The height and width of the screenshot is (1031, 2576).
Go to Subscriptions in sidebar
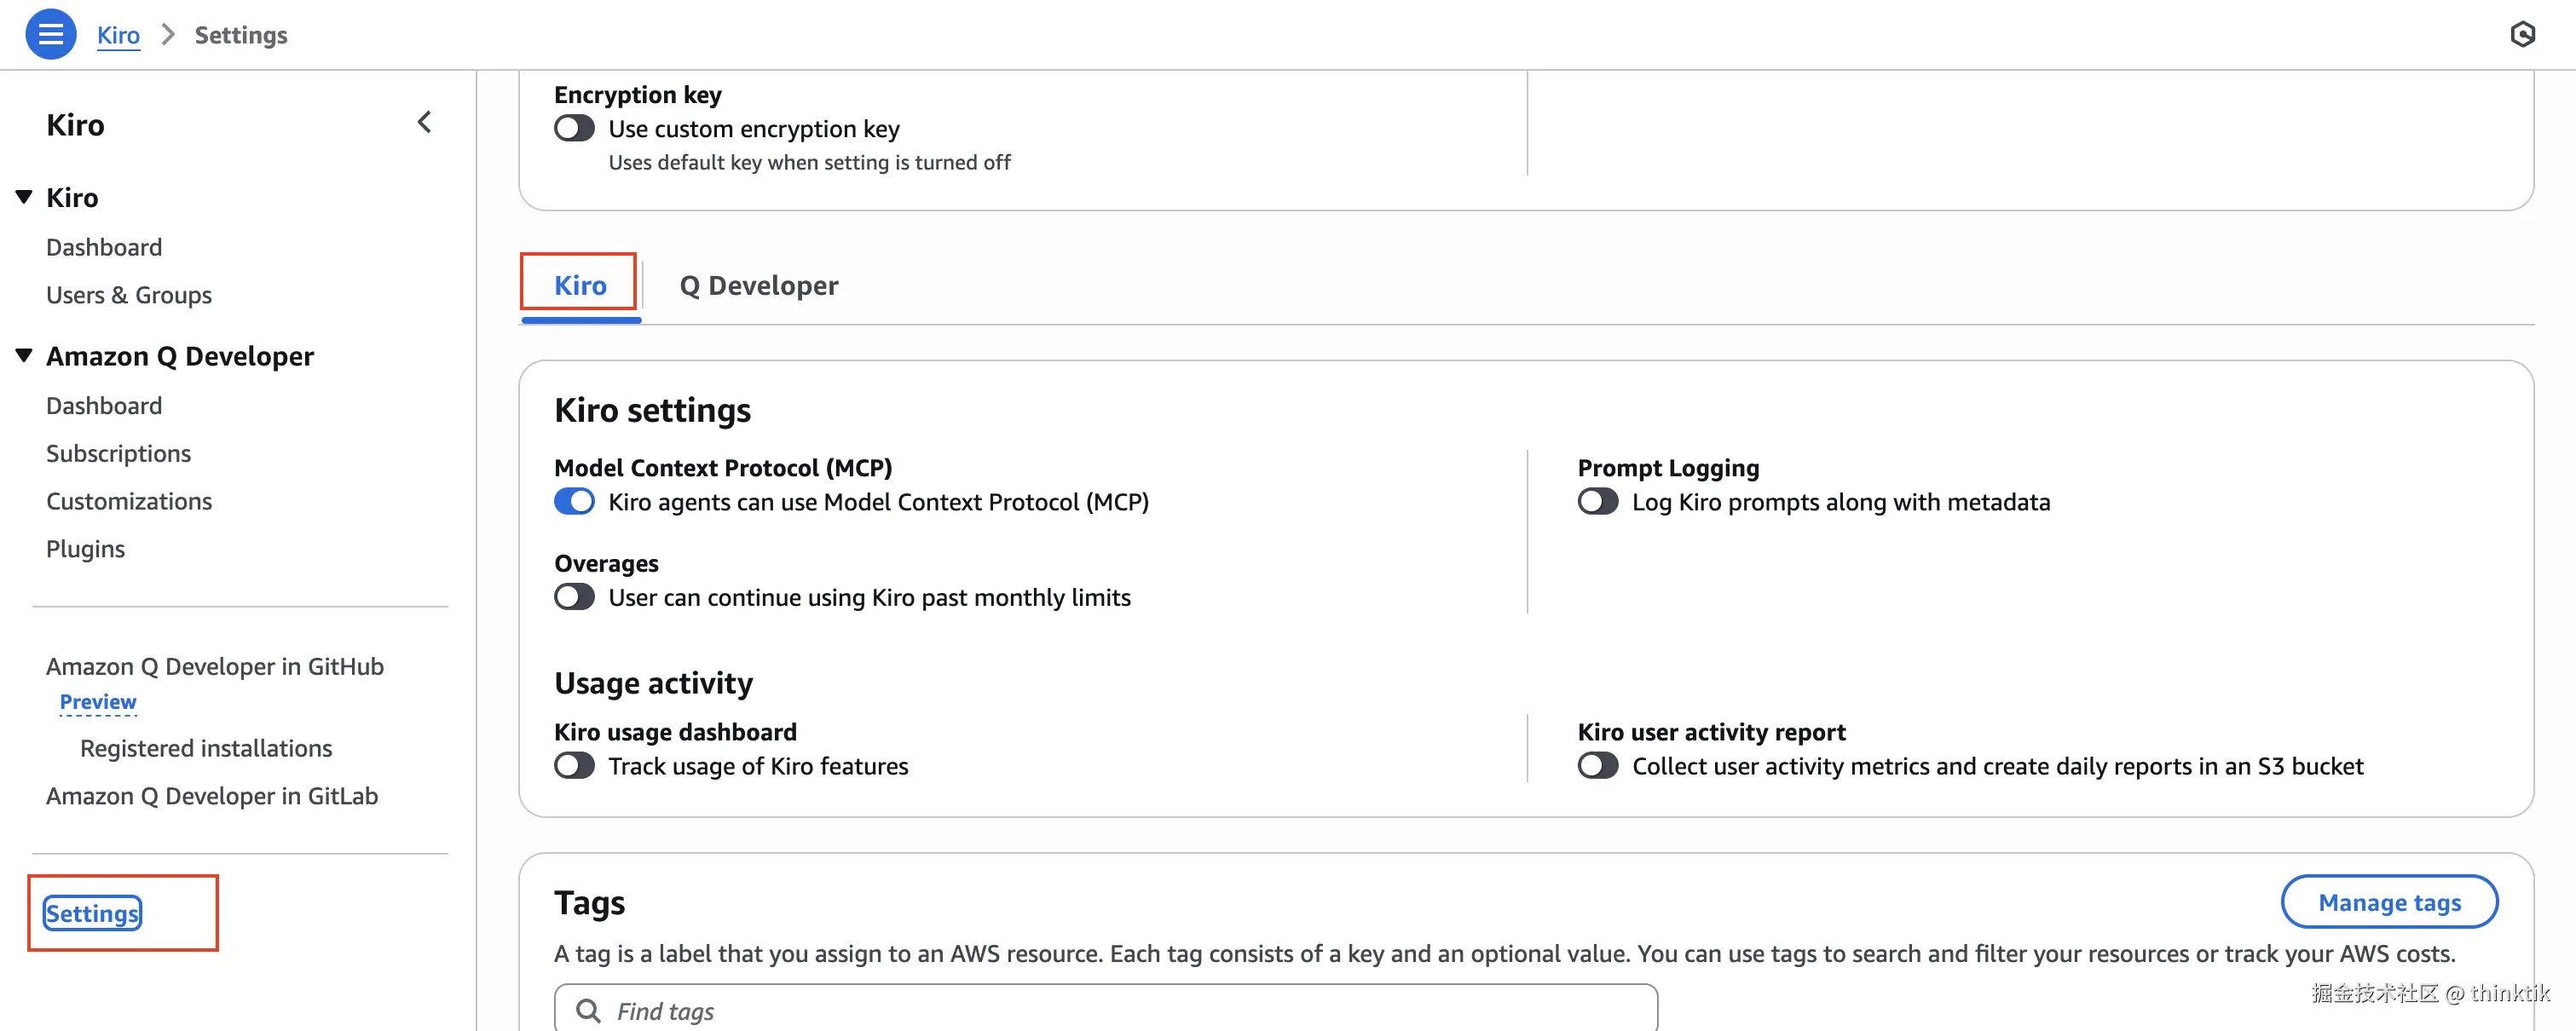point(118,453)
